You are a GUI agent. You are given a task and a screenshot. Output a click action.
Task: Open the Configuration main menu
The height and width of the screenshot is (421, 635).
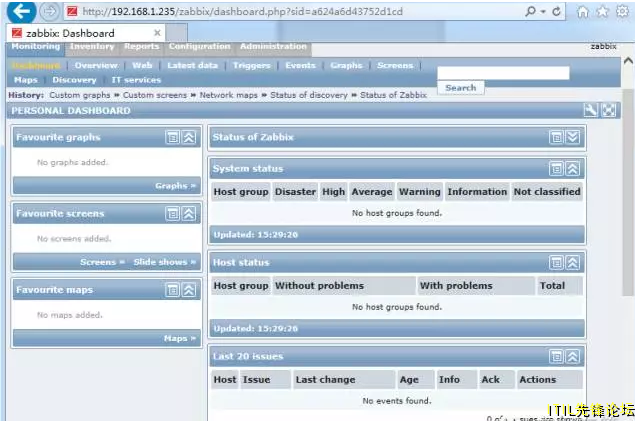[200, 47]
